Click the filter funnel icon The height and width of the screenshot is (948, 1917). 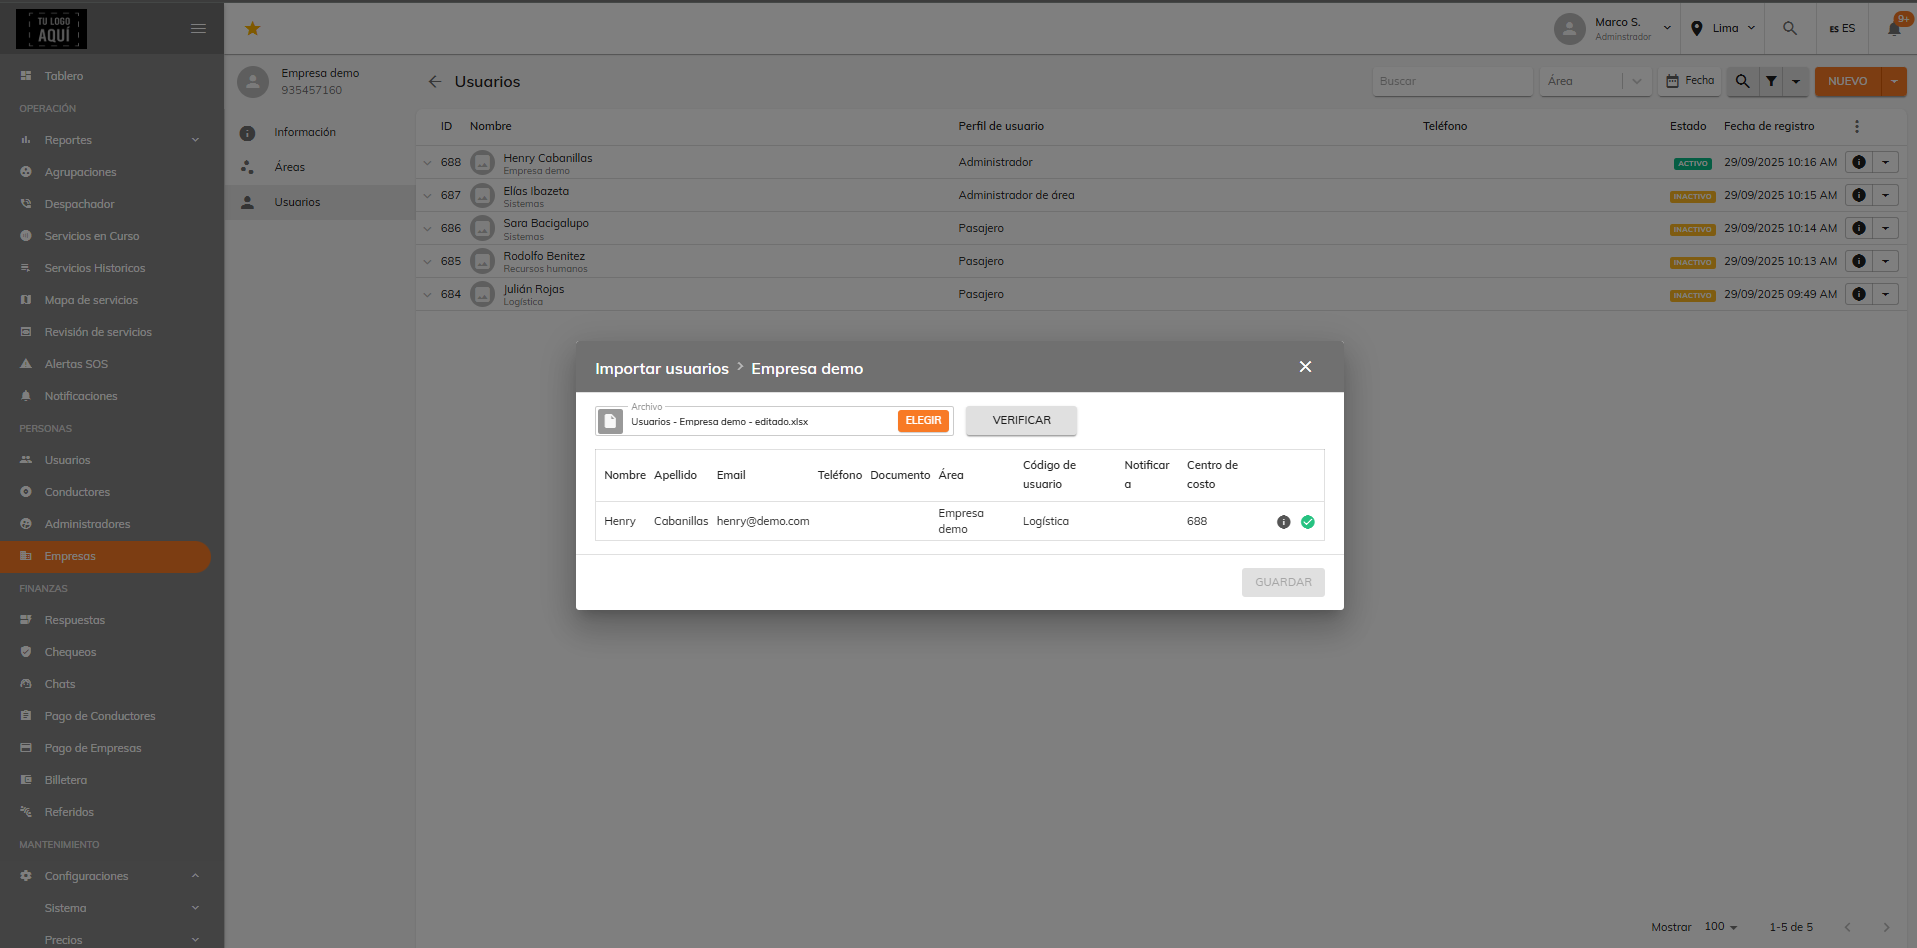1771,81
